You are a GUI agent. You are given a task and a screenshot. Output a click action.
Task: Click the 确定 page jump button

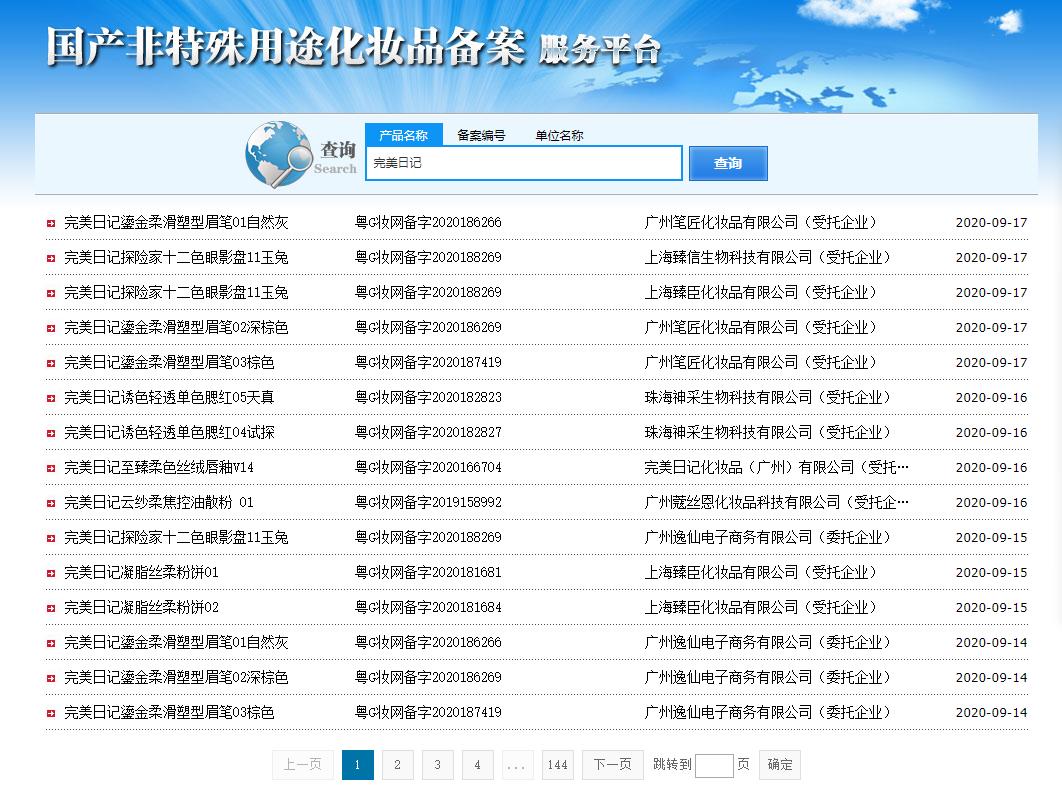point(779,765)
